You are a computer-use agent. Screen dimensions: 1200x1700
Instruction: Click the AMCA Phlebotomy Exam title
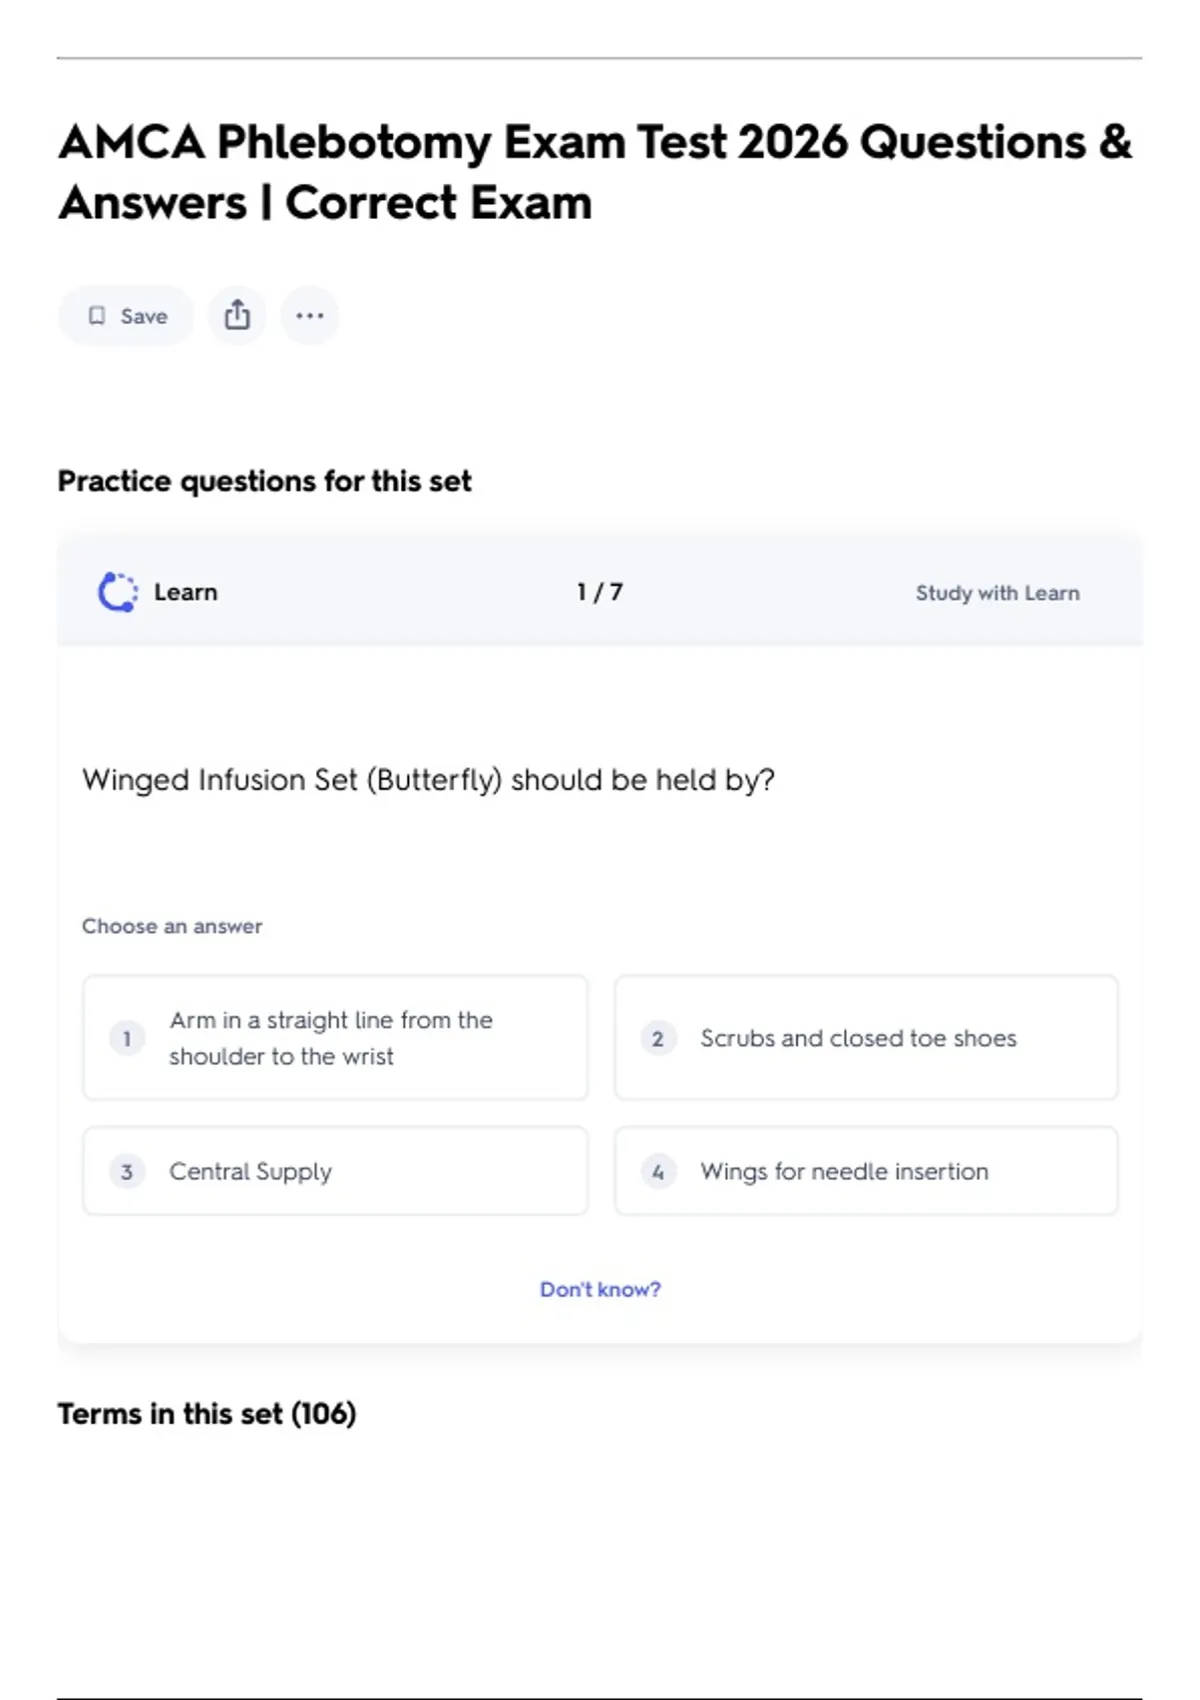(594, 172)
